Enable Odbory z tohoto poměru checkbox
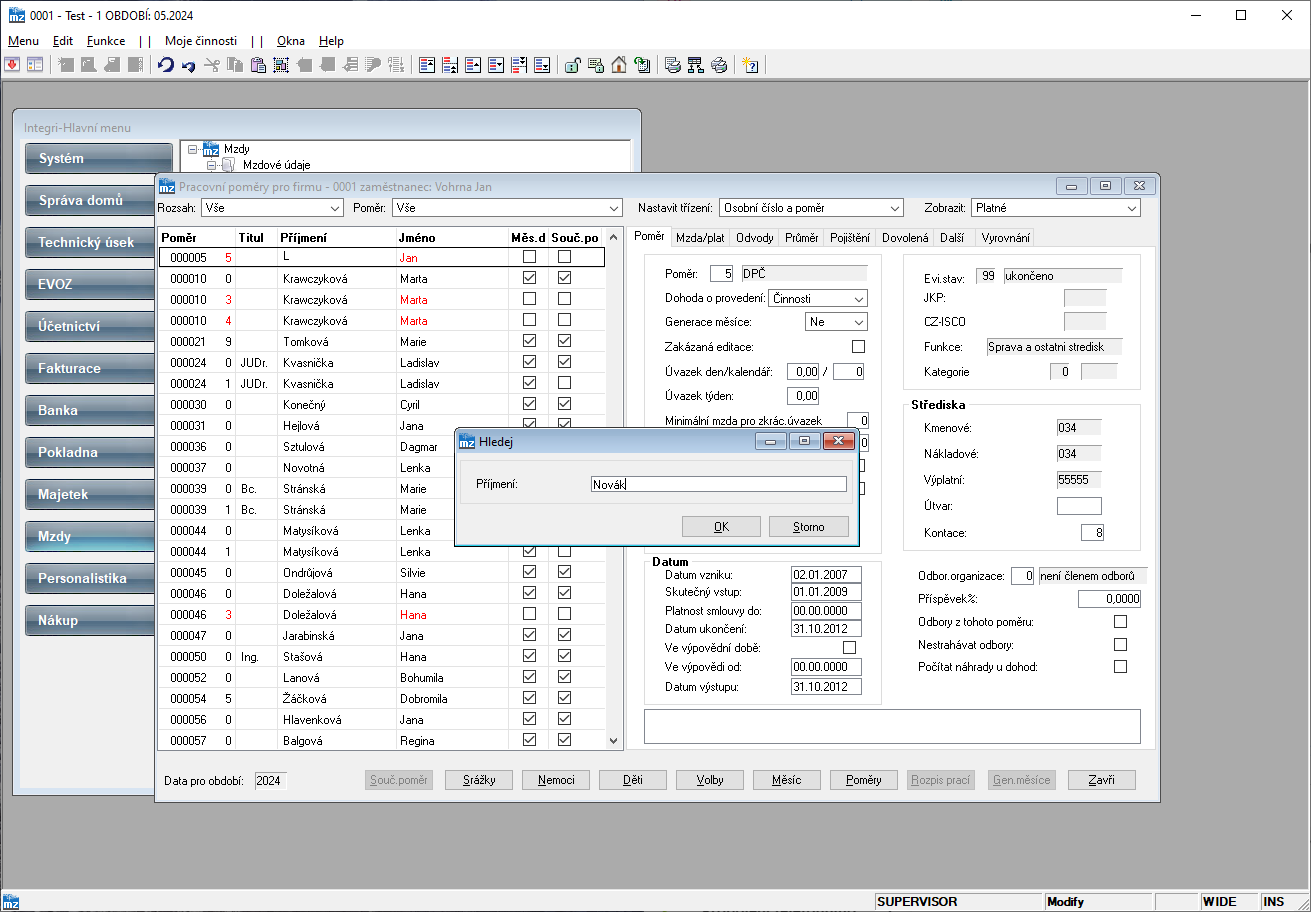The image size is (1311, 916). (x=1120, y=622)
